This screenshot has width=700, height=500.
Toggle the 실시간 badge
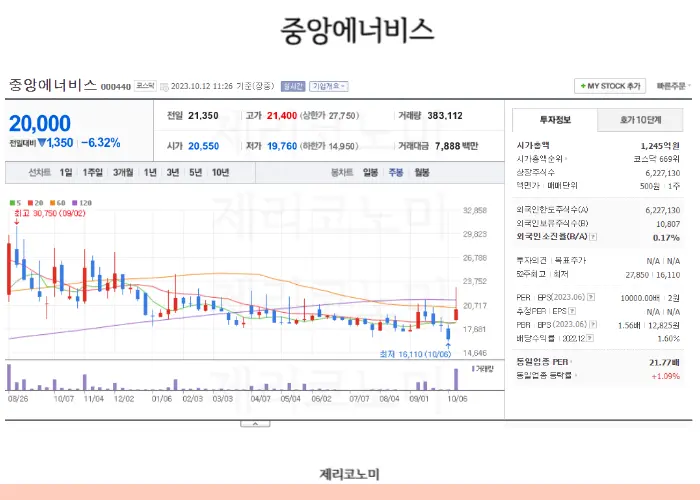(293, 86)
